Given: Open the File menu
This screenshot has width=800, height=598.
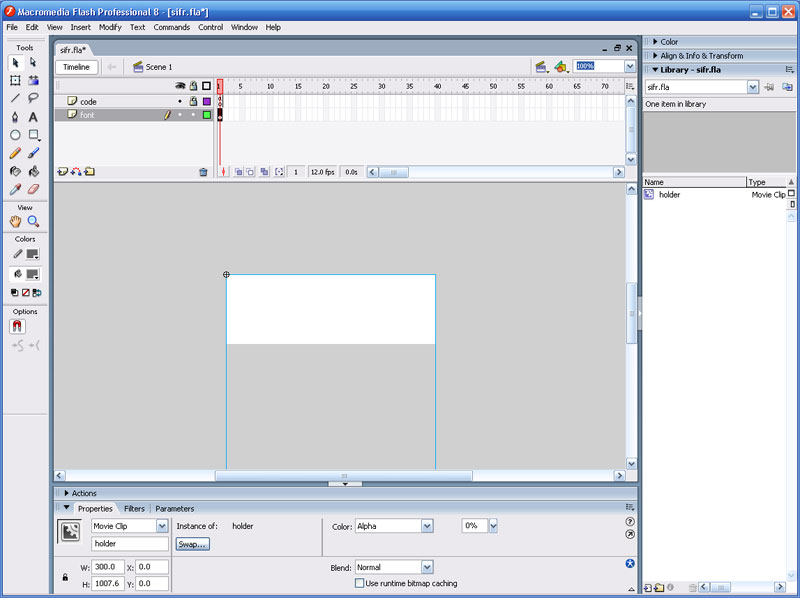Looking at the screenshot, I should [12, 27].
